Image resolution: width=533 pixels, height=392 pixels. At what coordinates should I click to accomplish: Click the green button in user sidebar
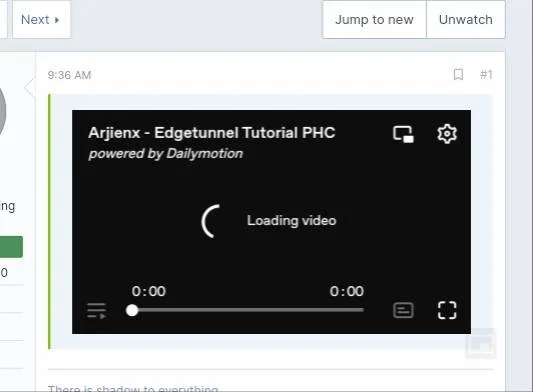(x=11, y=247)
